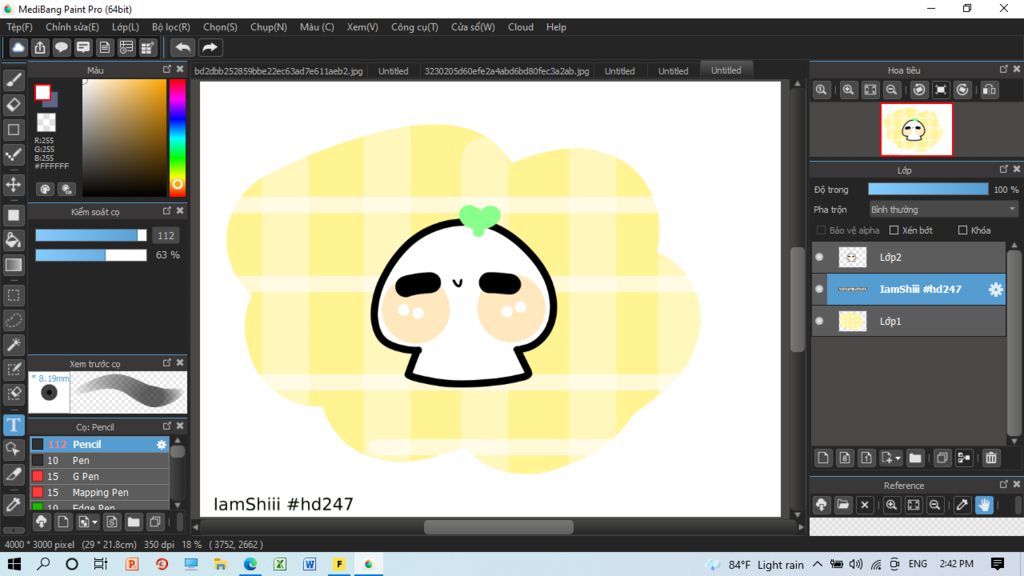
Task: Duplicate the selected layer
Action: 942,458
